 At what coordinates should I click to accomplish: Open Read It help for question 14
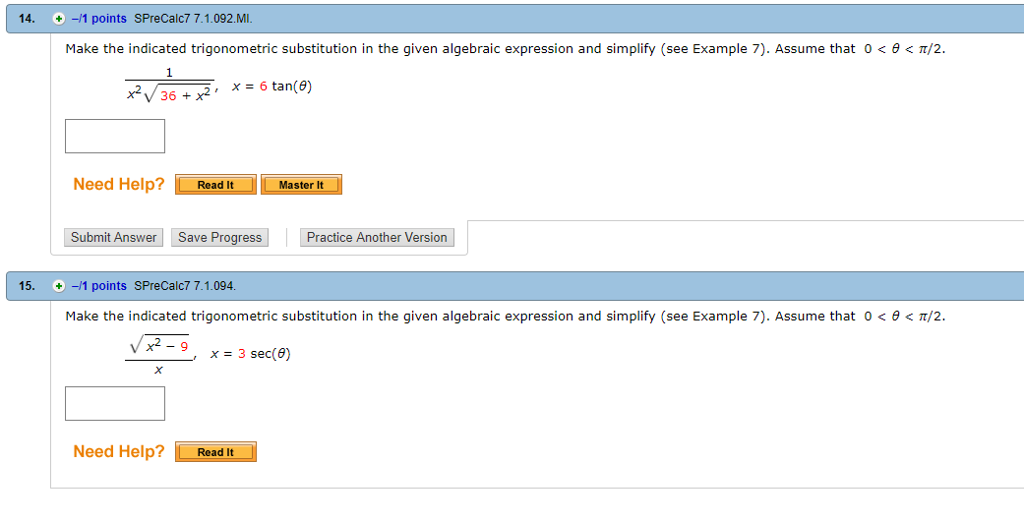(x=216, y=185)
